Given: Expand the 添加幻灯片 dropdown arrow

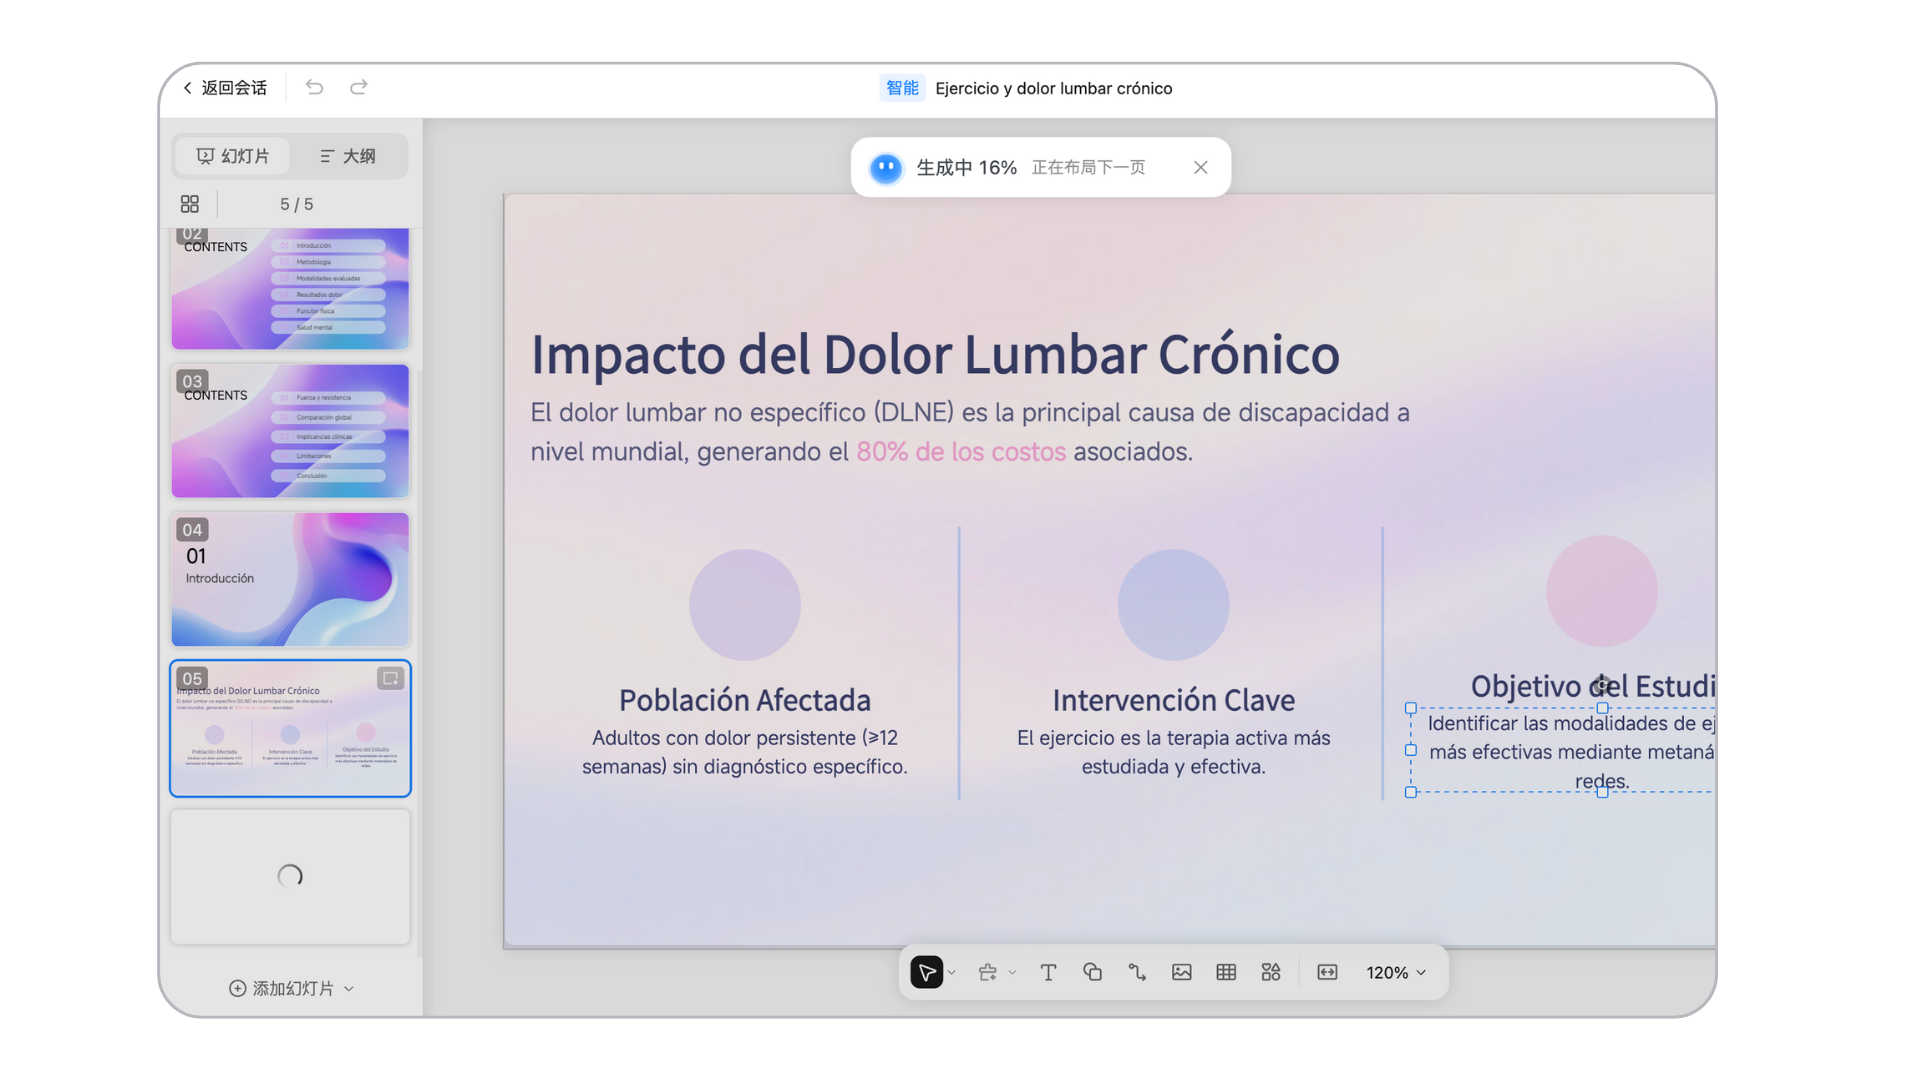Looking at the screenshot, I should pyautogui.click(x=349, y=988).
